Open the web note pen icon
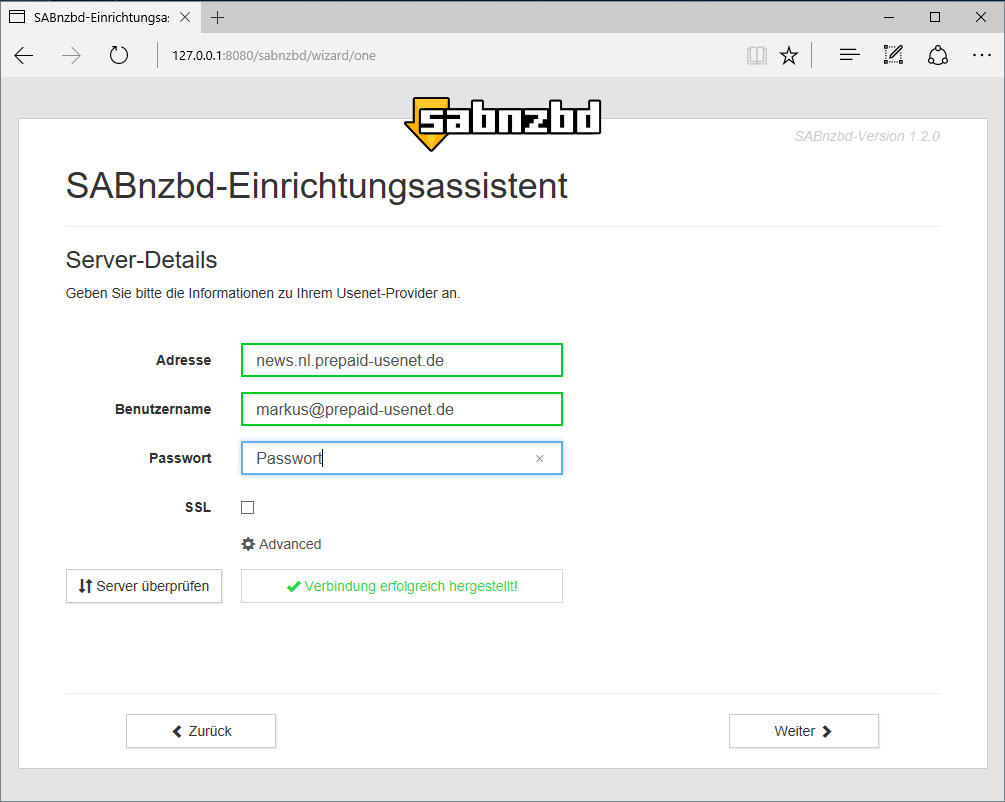Screen dimensions: 1005x802 pos(893,55)
